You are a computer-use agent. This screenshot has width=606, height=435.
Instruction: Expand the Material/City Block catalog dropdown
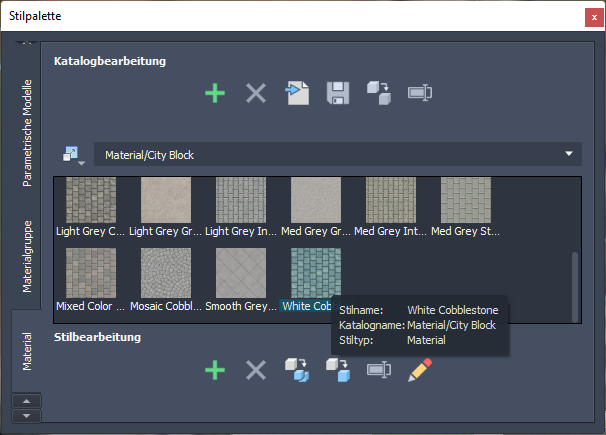[338, 154]
